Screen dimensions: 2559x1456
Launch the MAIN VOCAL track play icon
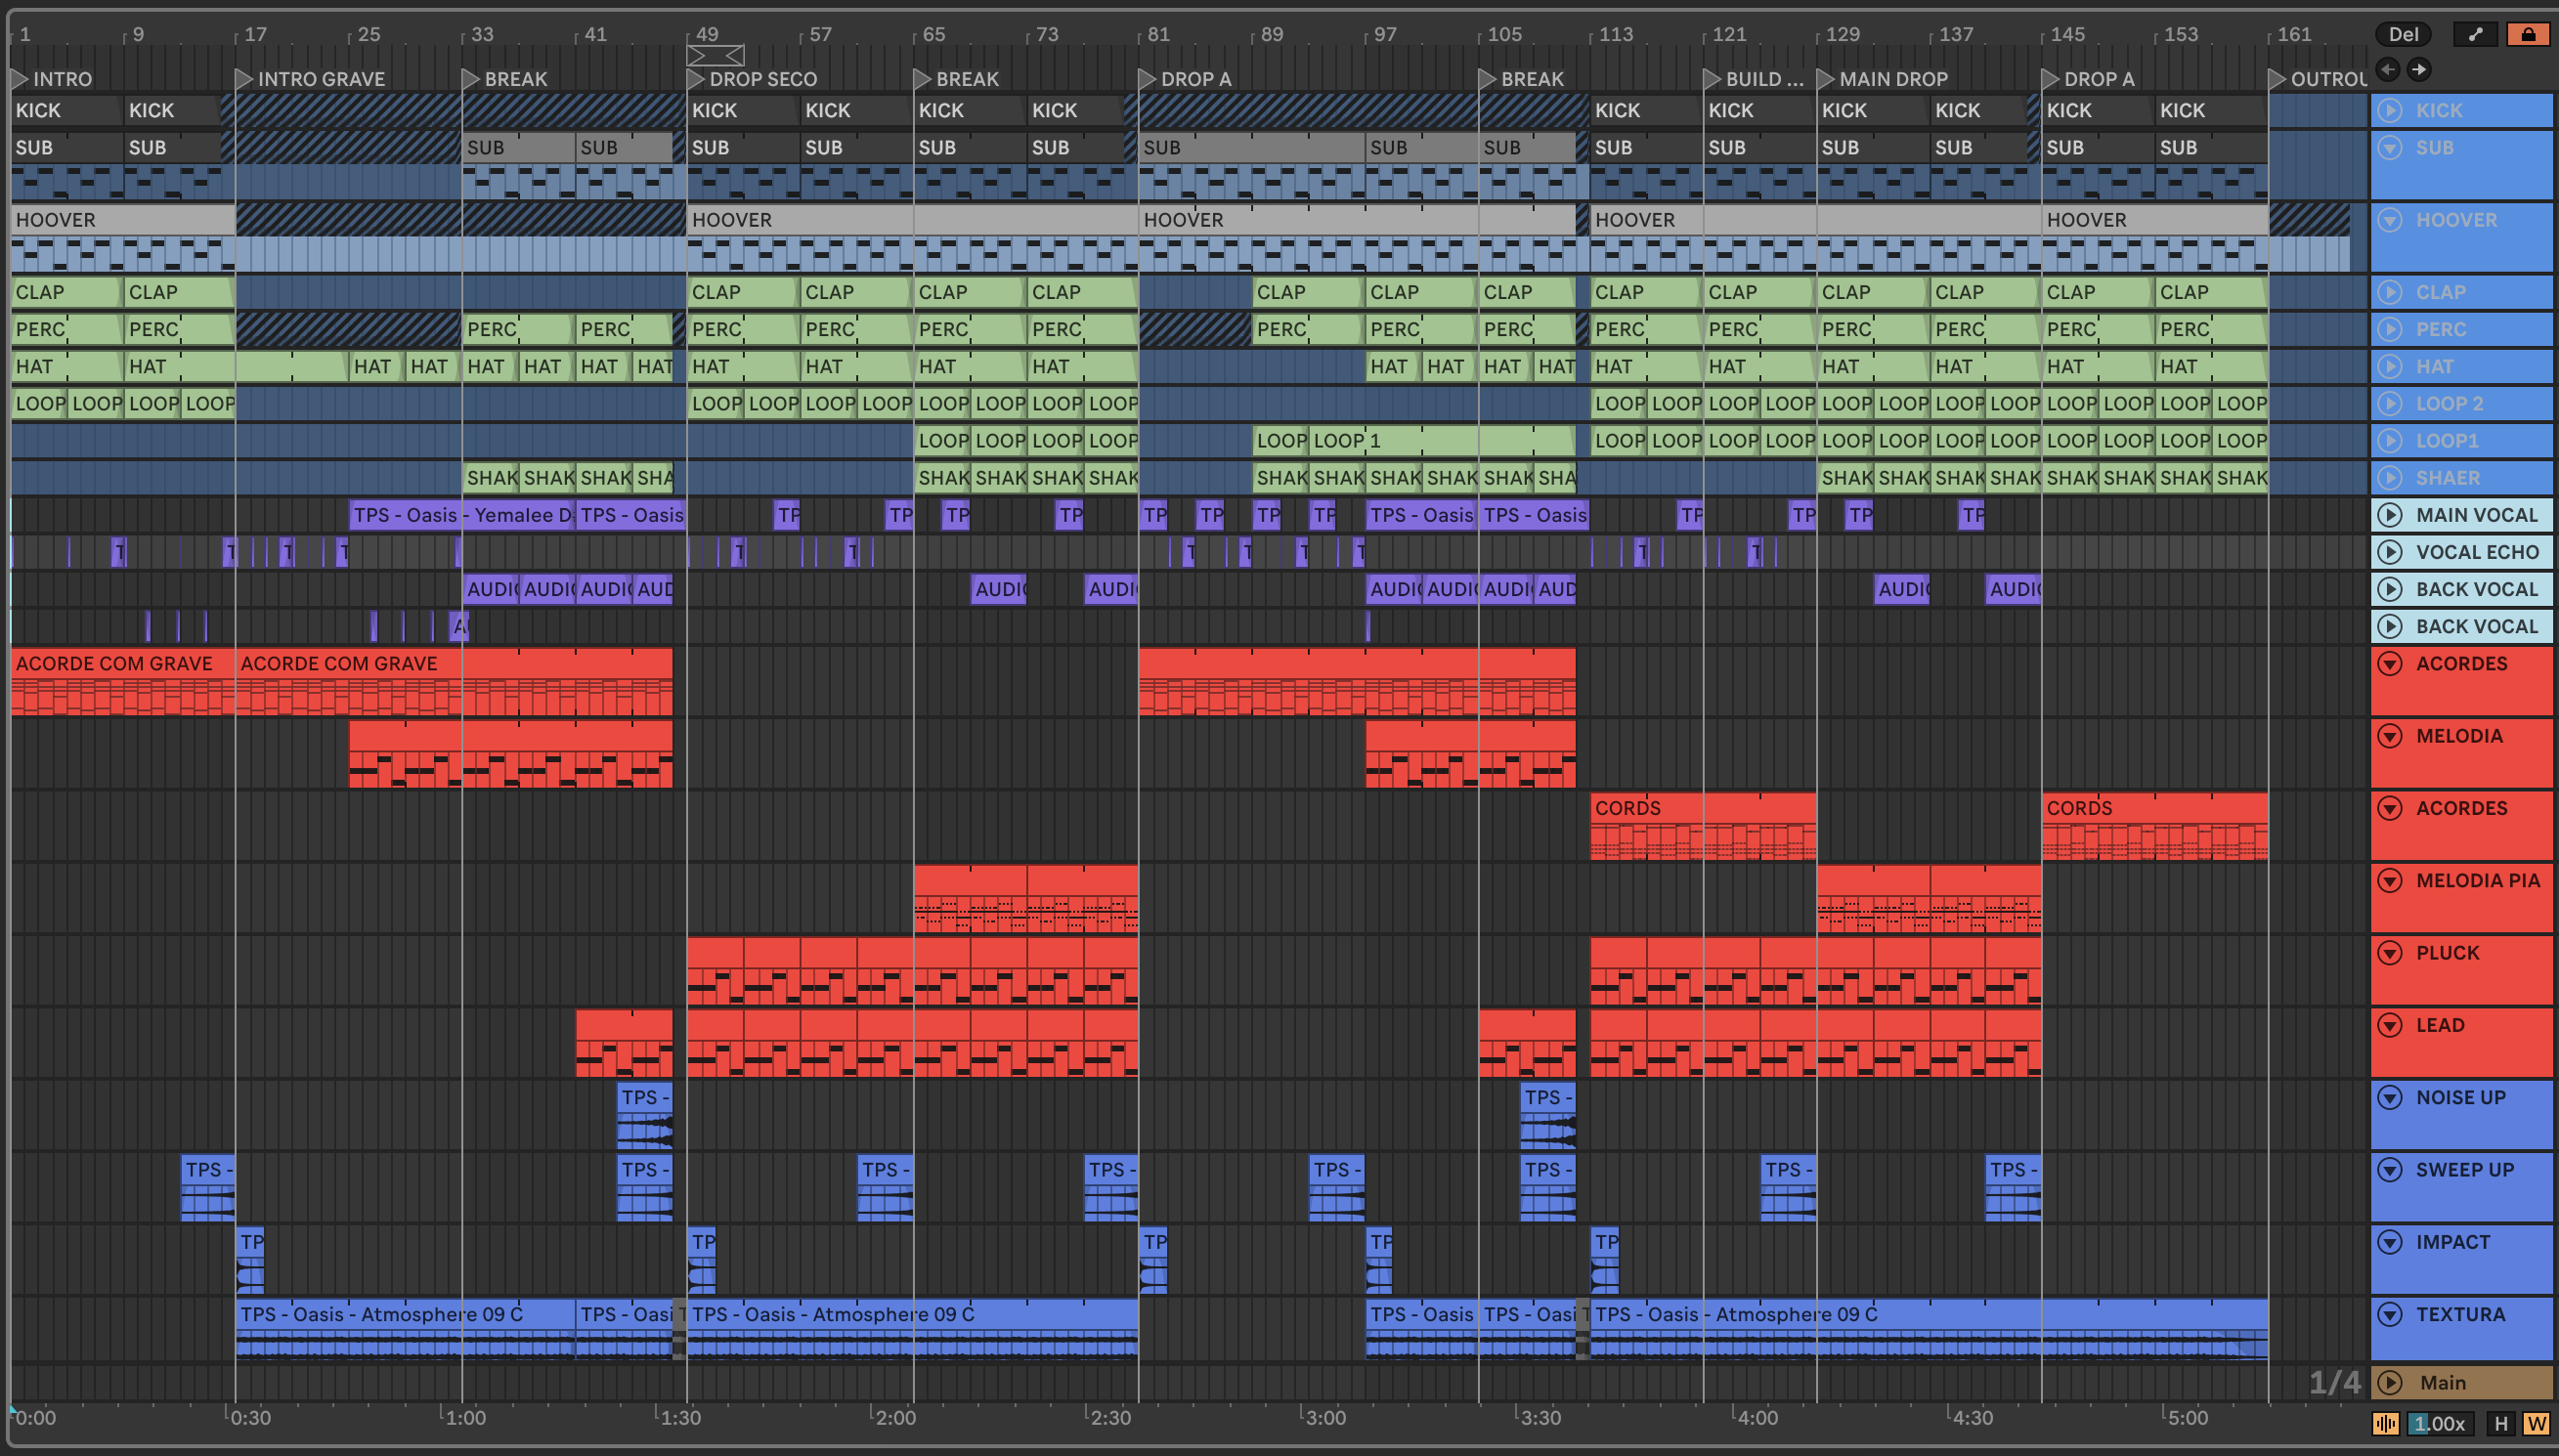click(2390, 515)
